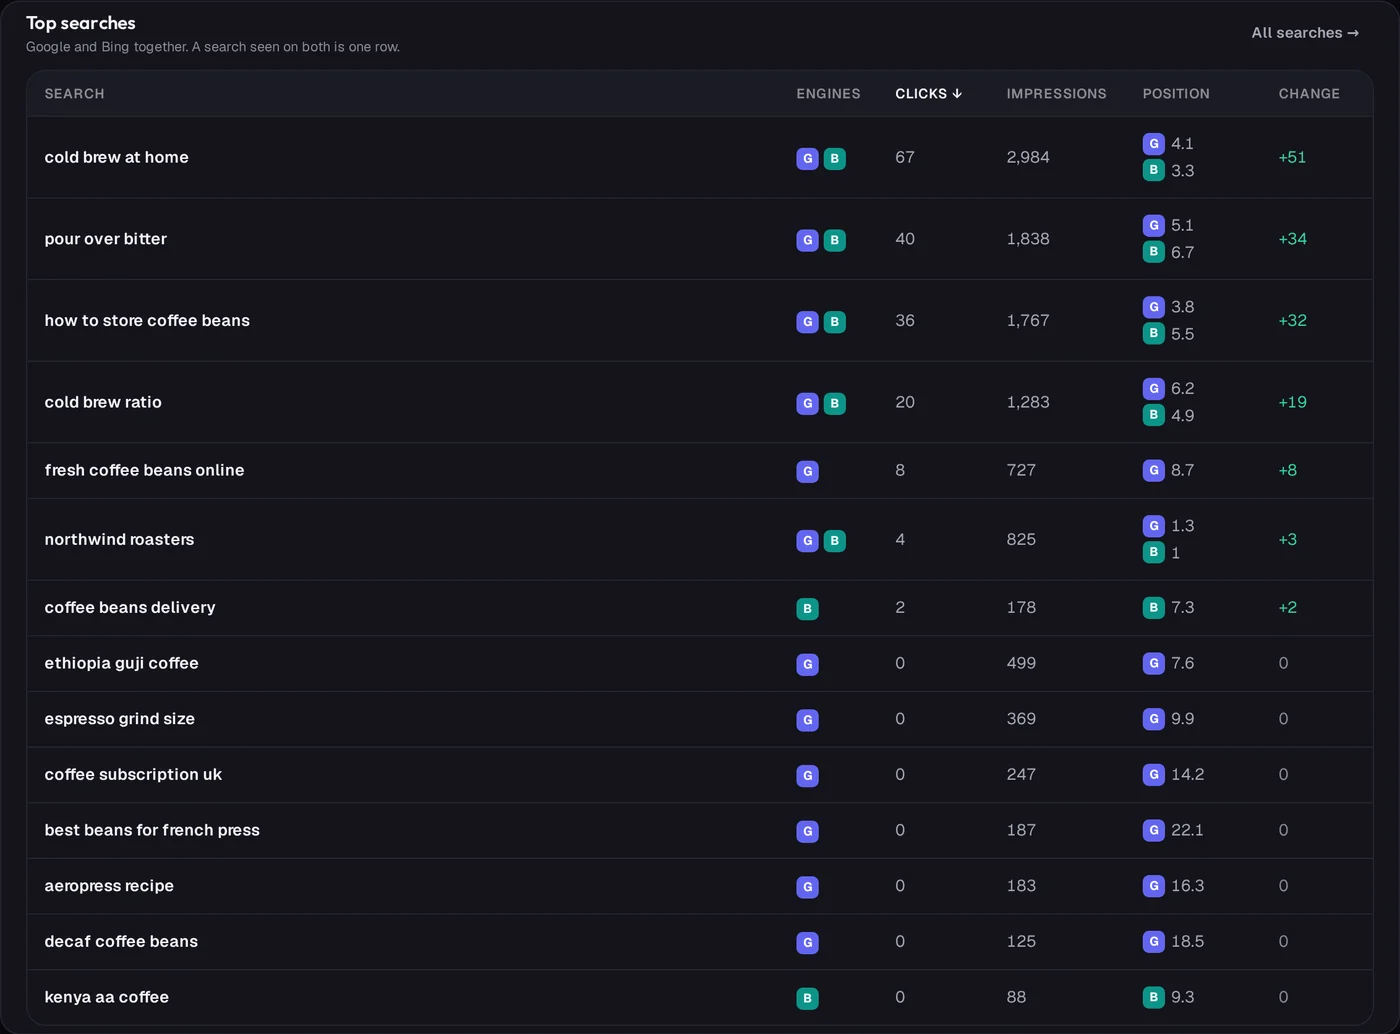This screenshot has width=1400, height=1034.
Task: Open the 'best beans for french press' query
Action: 152,830
